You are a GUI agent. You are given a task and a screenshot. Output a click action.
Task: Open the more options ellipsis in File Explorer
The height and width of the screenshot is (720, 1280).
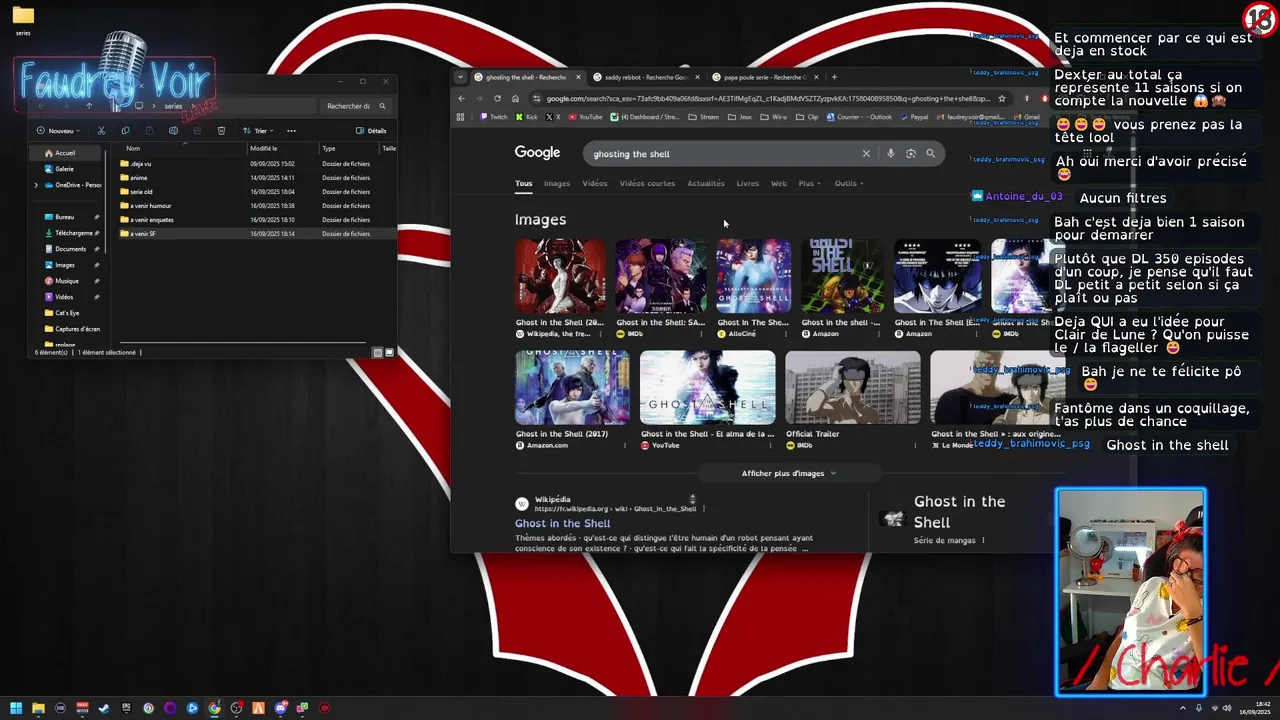(291, 131)
